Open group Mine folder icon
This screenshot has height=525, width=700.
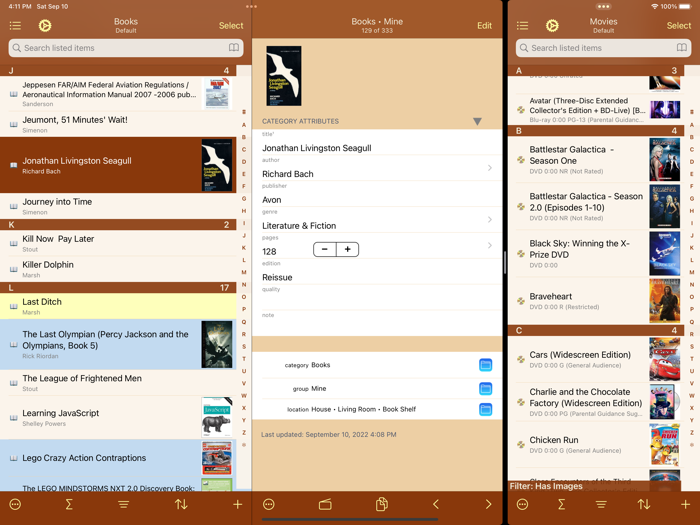point(485,388)
